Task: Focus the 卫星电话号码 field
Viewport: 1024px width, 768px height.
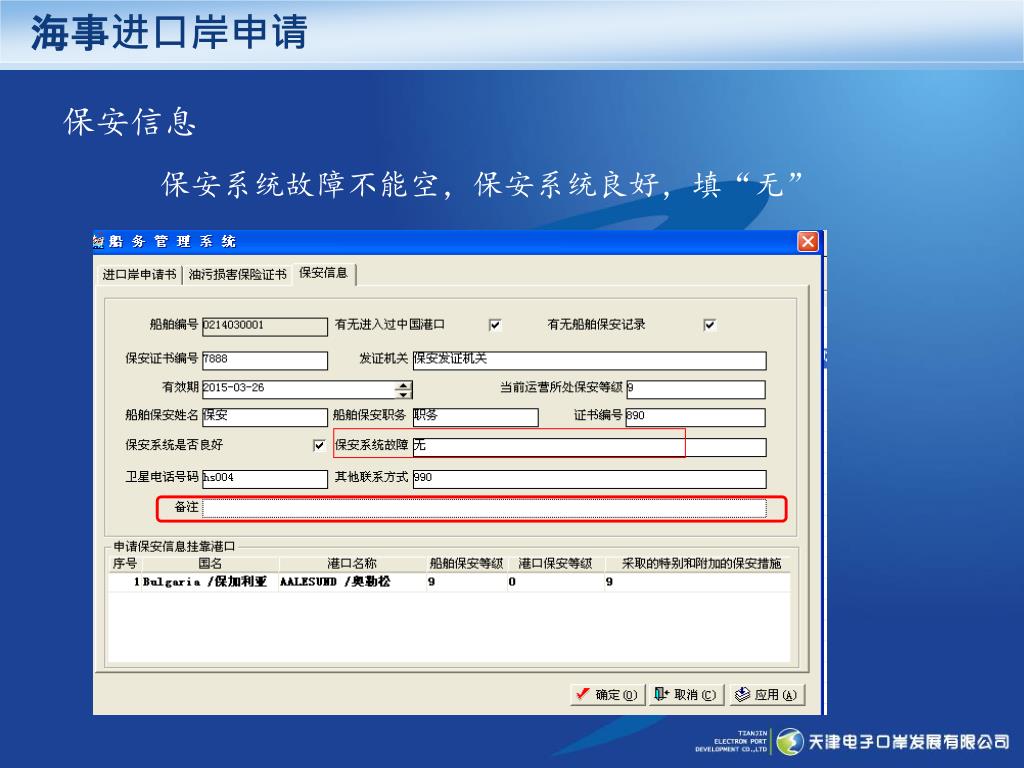Action: pos(264,479)
